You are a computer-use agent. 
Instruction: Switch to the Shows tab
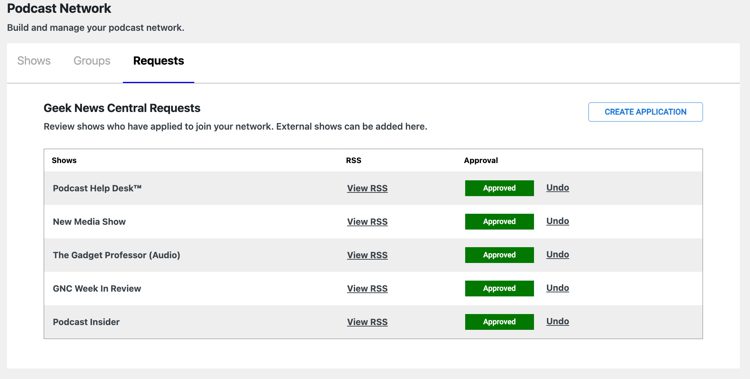coord(34,61)
